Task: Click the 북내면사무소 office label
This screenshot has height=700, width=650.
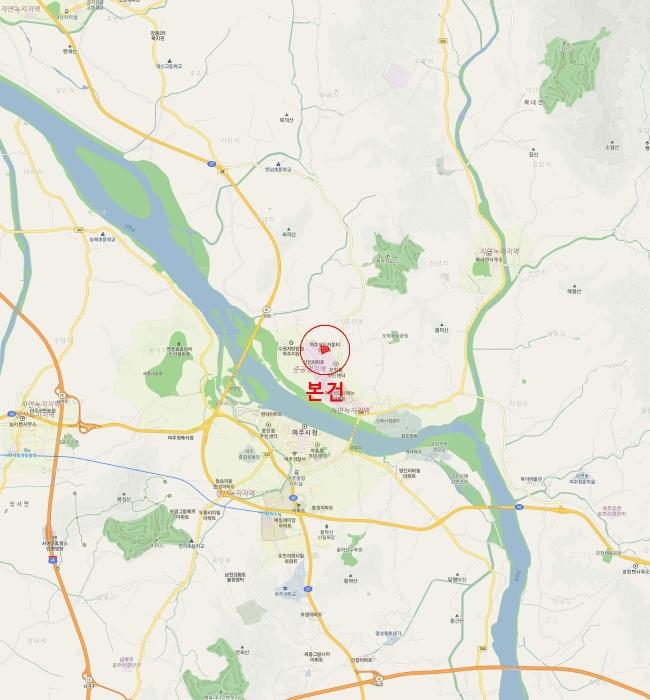Action: [488, 259]
